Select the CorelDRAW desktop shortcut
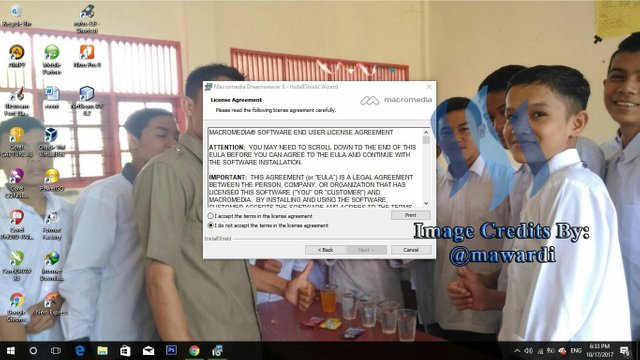Viewport: 640px width, 360px height. pos(16,265)
